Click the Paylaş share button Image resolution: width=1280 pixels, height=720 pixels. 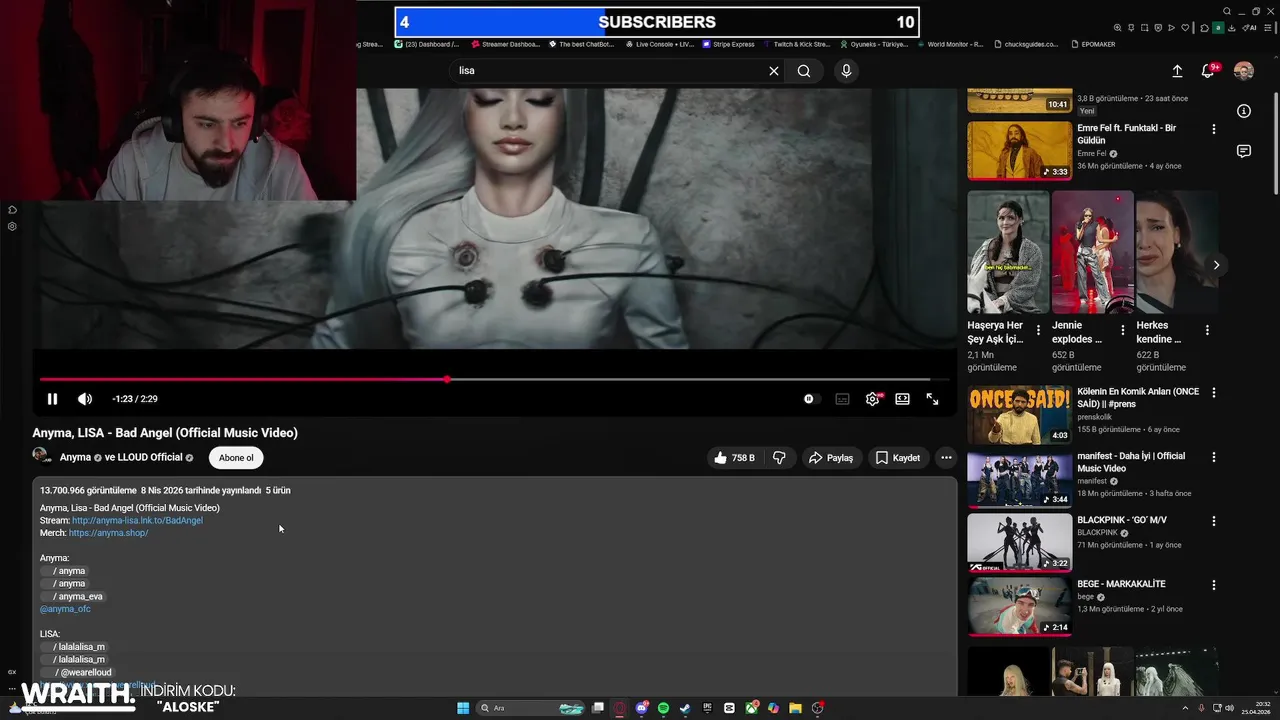[x=830, y=458]
